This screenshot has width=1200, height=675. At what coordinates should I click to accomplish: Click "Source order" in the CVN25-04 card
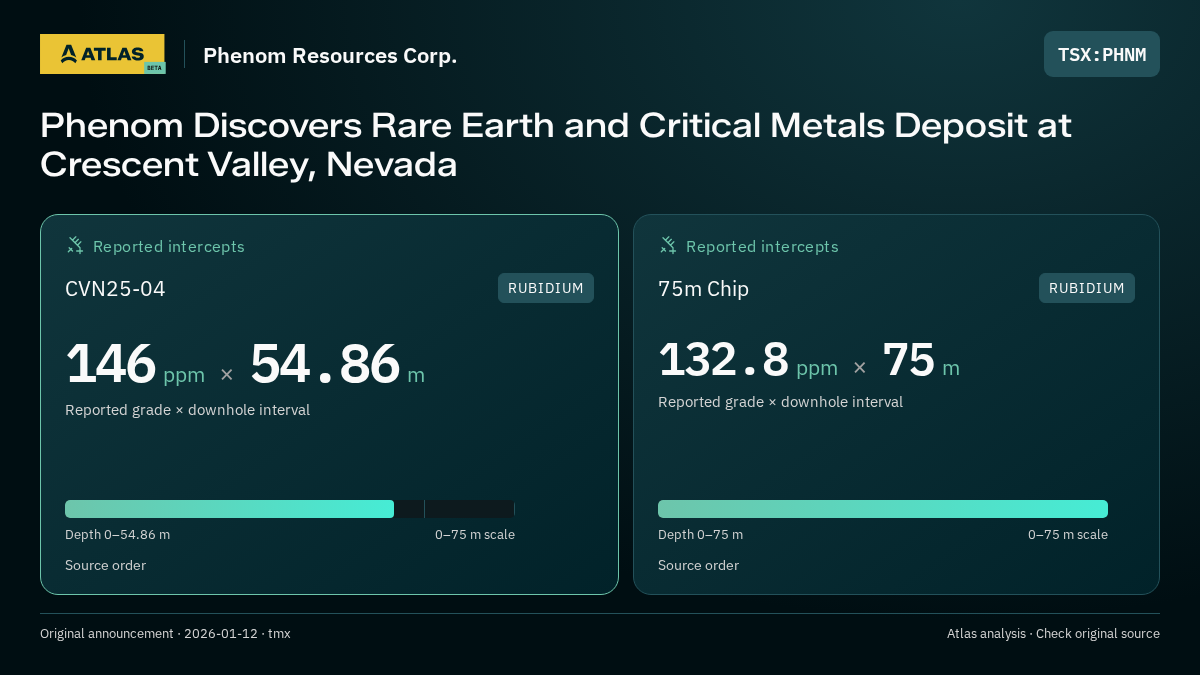105,565
